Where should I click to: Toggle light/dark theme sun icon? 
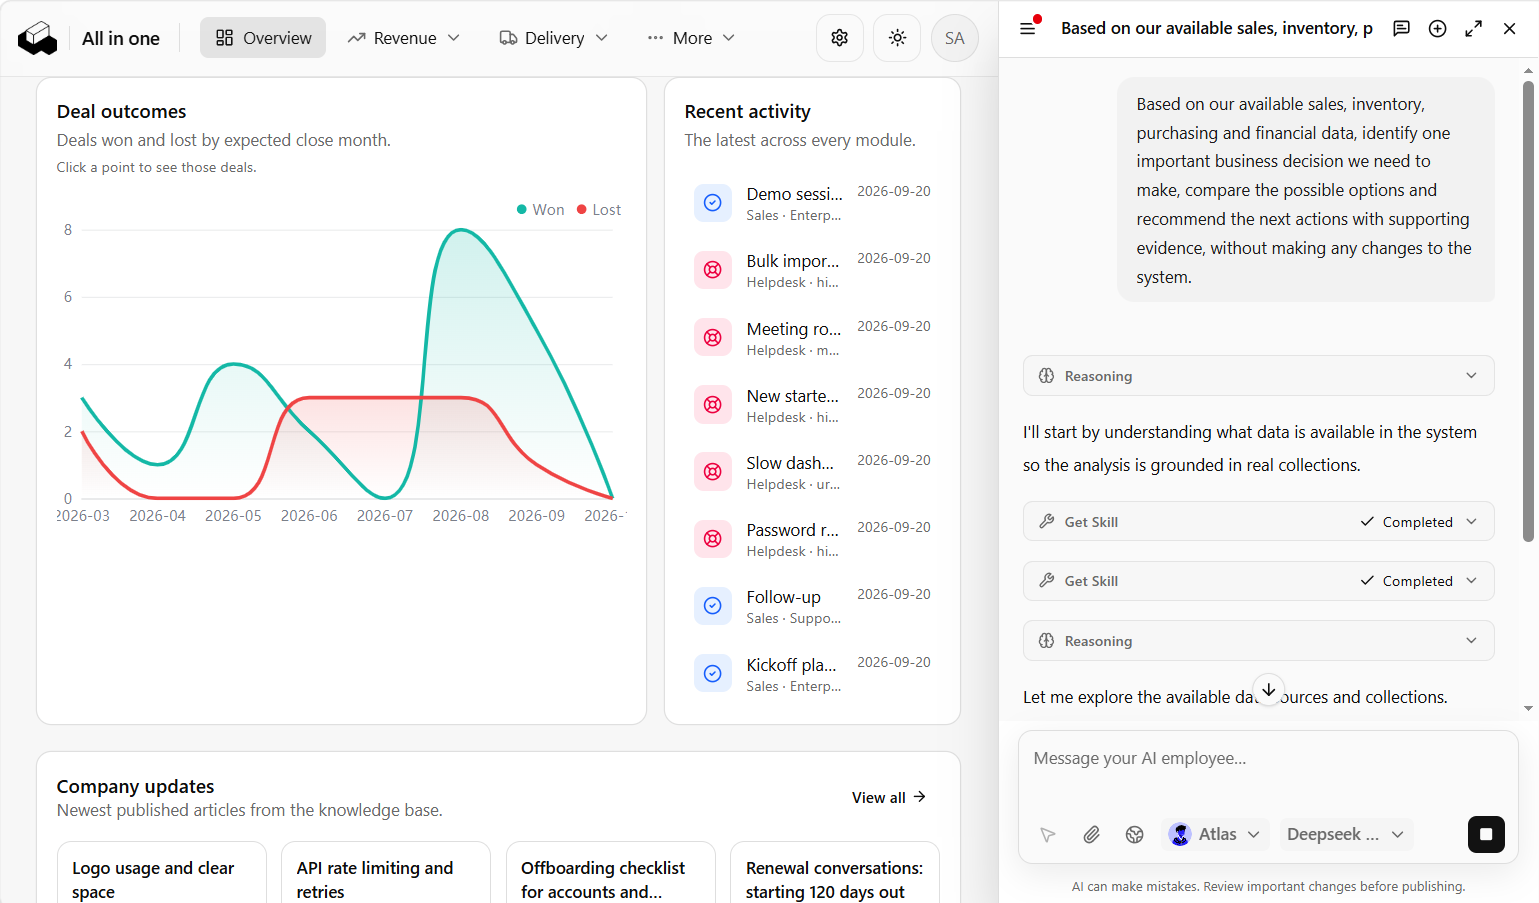click(897, 38)
